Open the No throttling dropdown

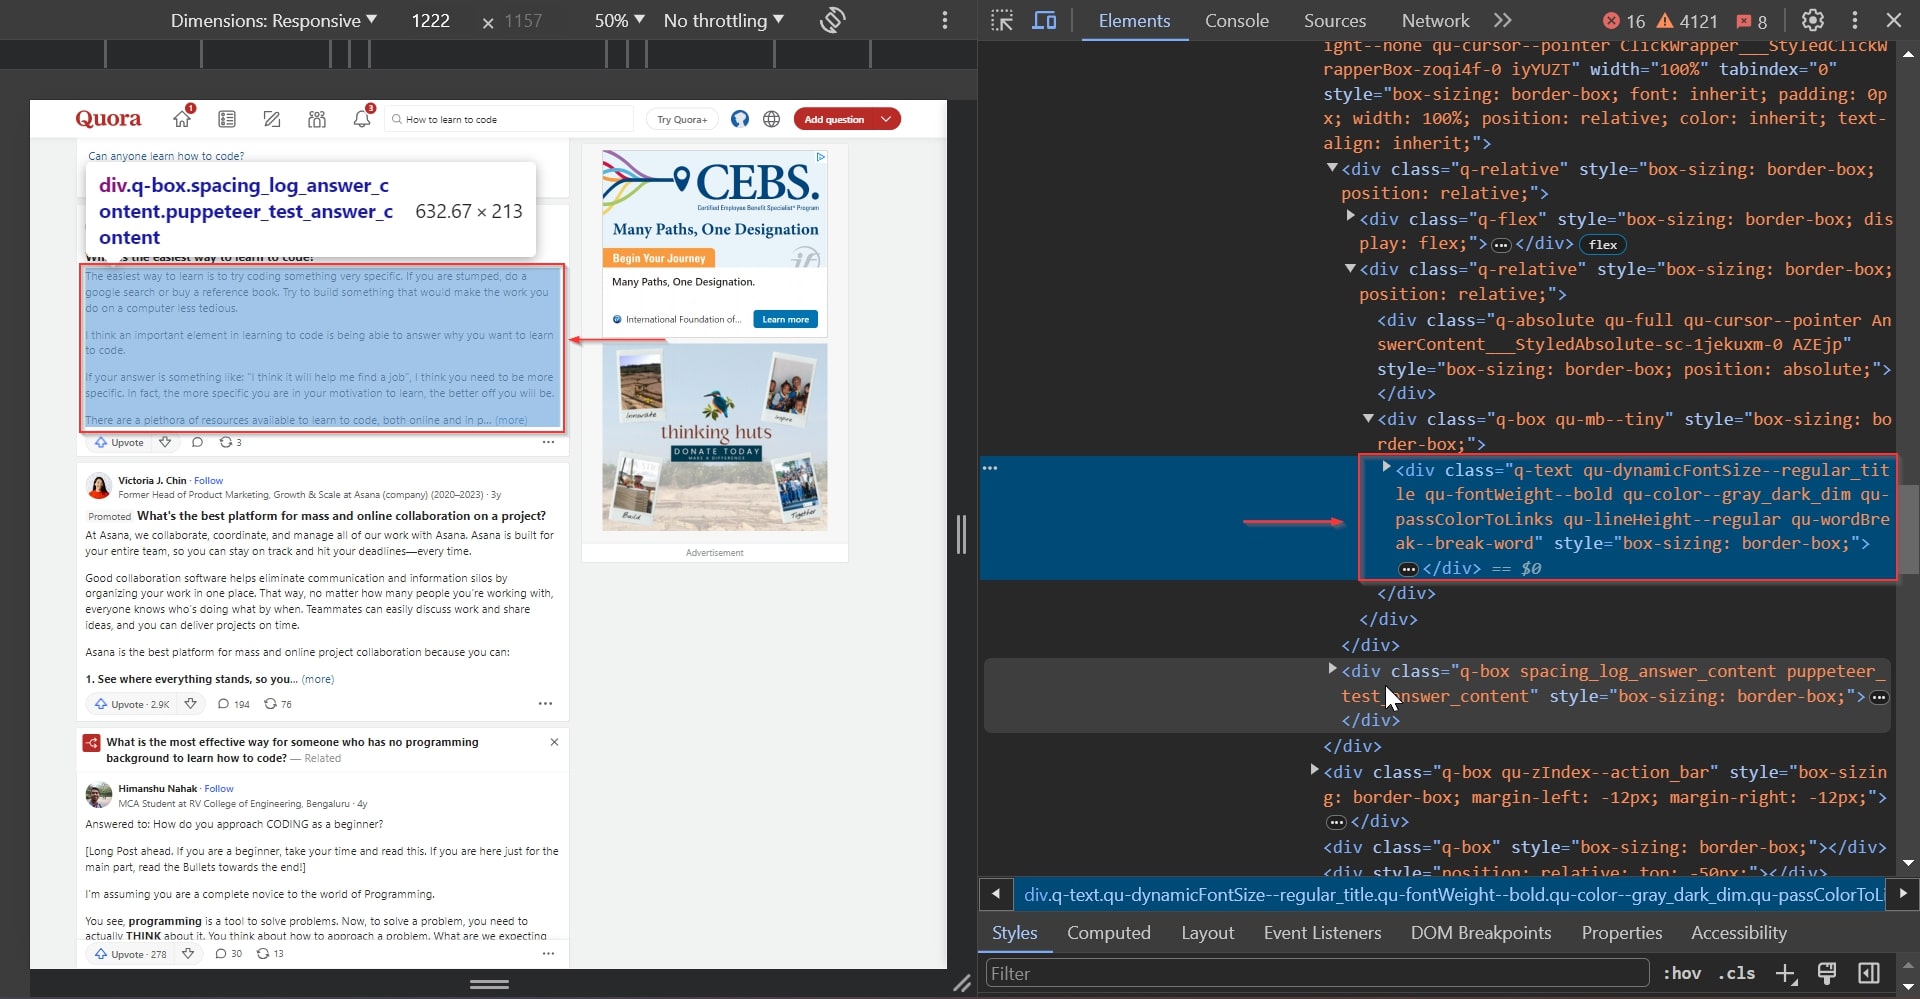point(723,20)
